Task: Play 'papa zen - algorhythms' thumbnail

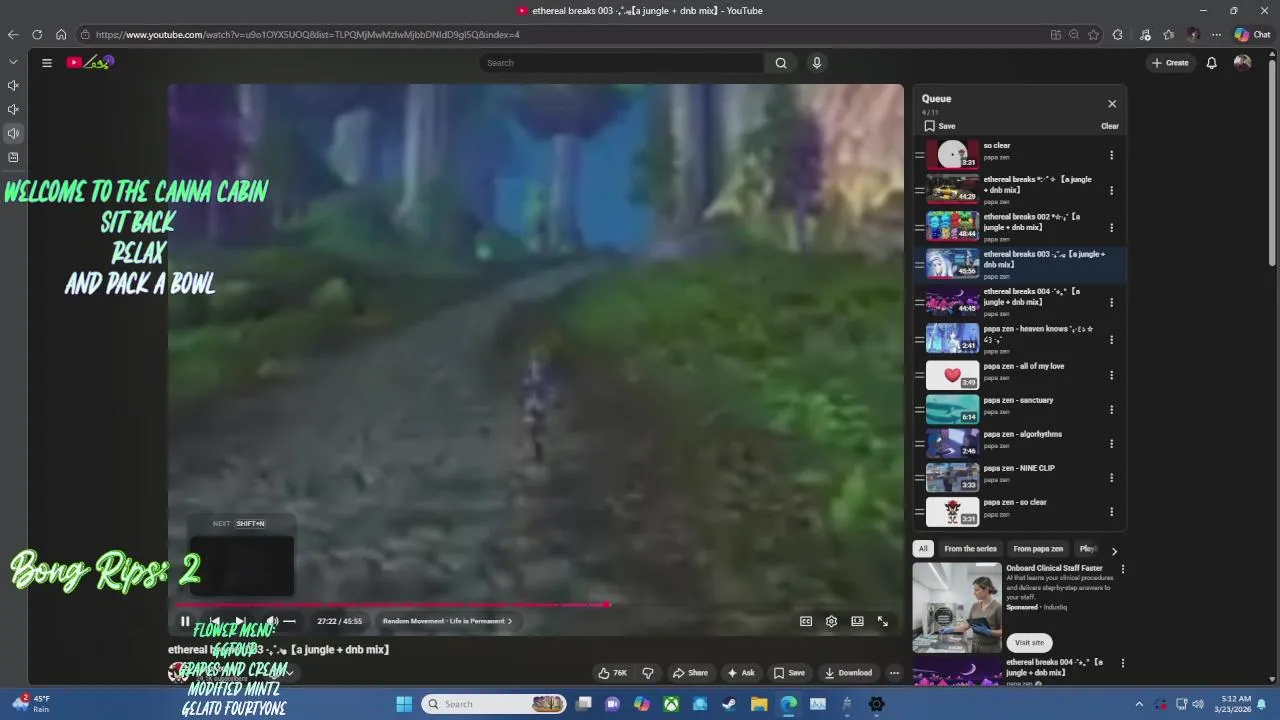Action: [x=952, y=443]
